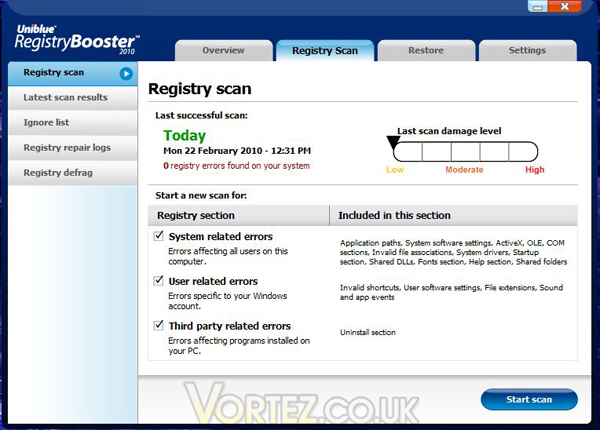Screen dimensions: 600x430
Task: Click Start a new scan for label
Action: click(x=201, y=195)
